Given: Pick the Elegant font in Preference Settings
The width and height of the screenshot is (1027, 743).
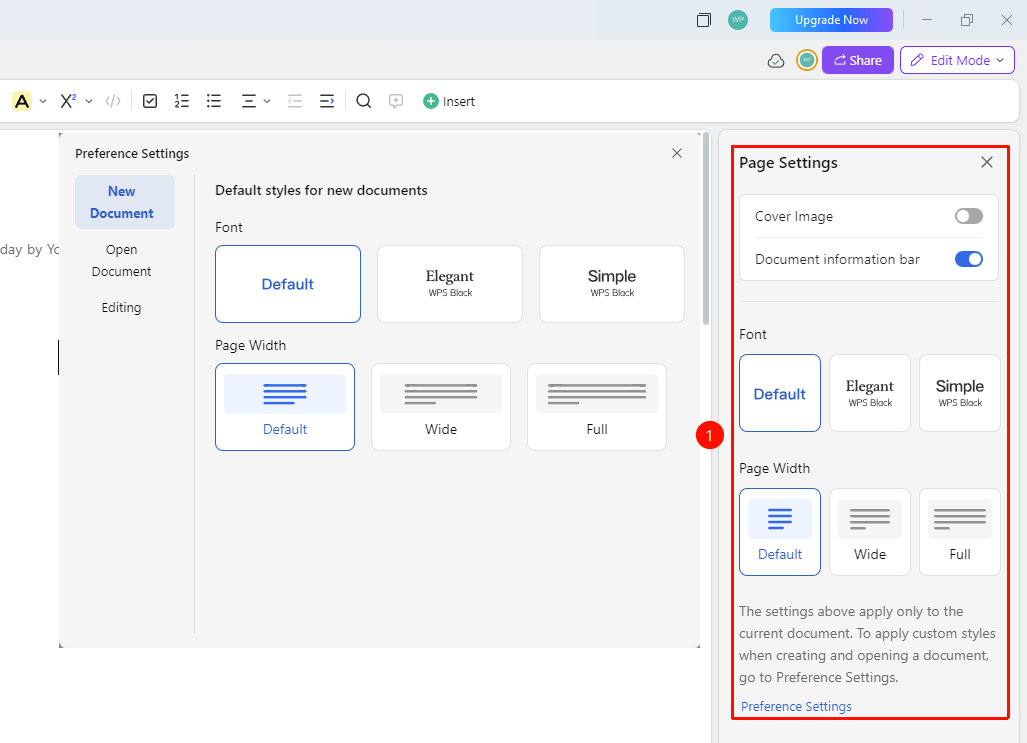Looking at the screenshot, I should coord(449,284).
